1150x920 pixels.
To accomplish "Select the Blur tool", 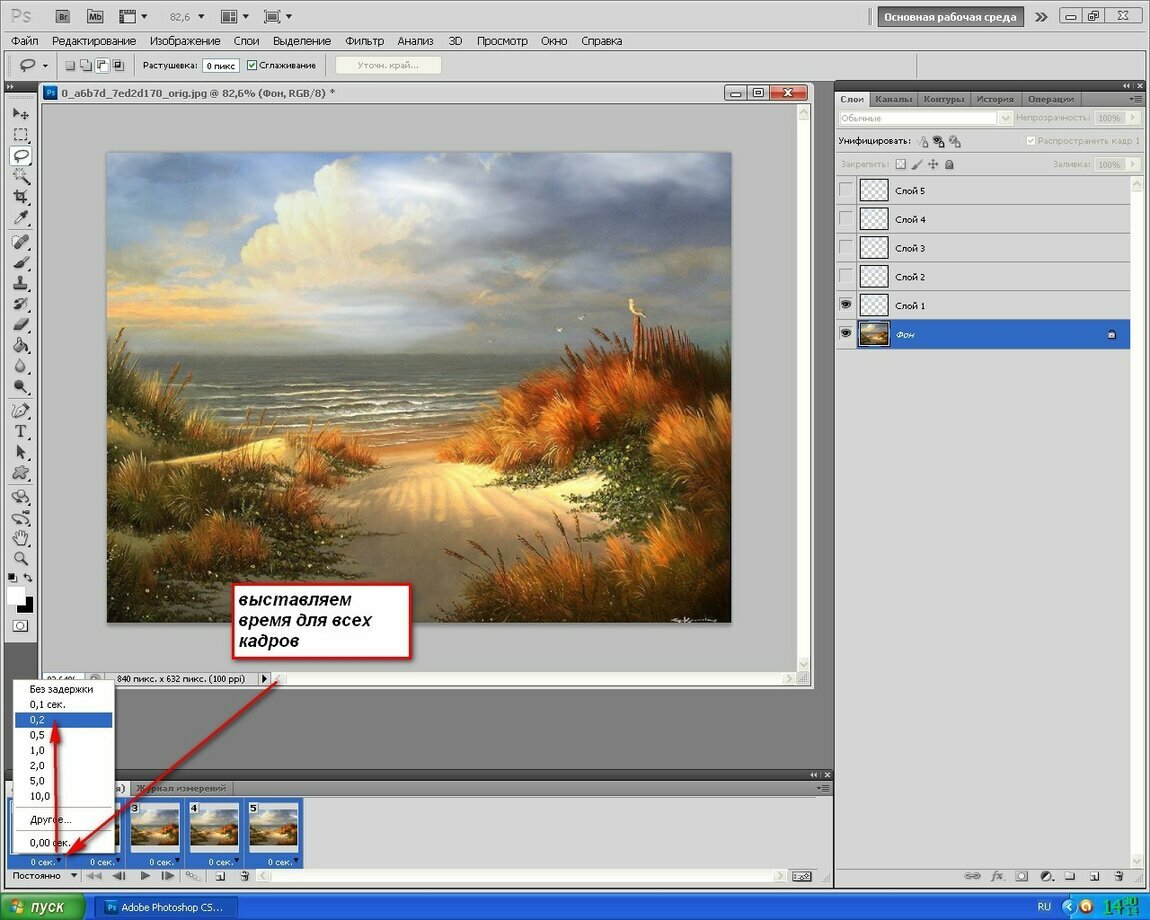I will coord(21,366).
